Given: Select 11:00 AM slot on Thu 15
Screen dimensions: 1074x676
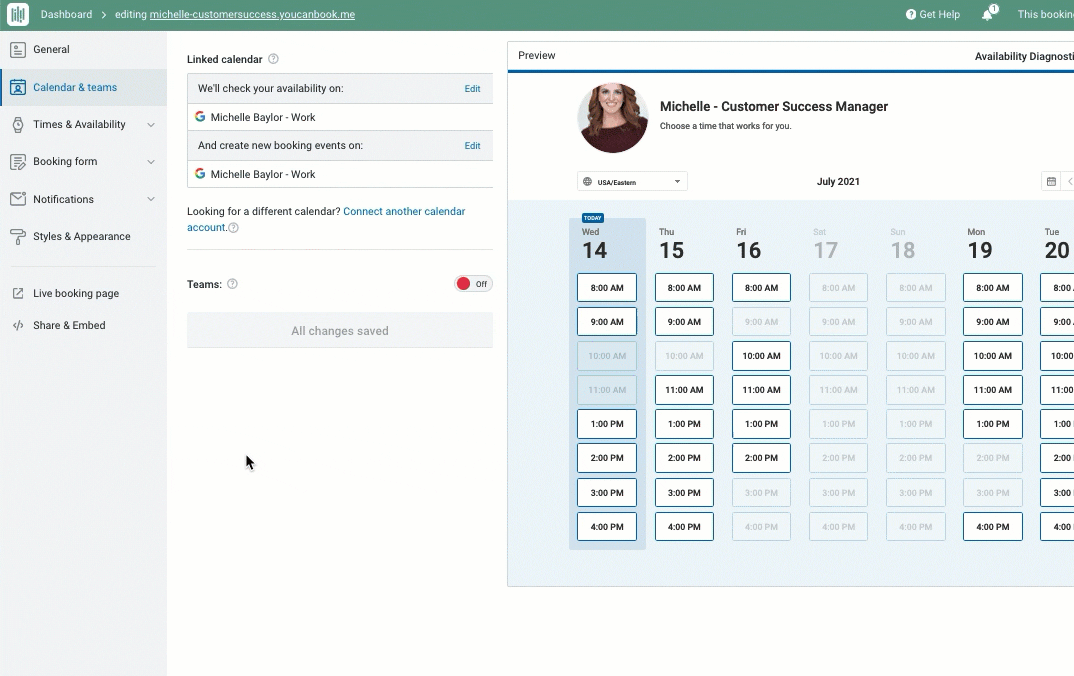Looking at the screenshot, I should click(684, 390).
